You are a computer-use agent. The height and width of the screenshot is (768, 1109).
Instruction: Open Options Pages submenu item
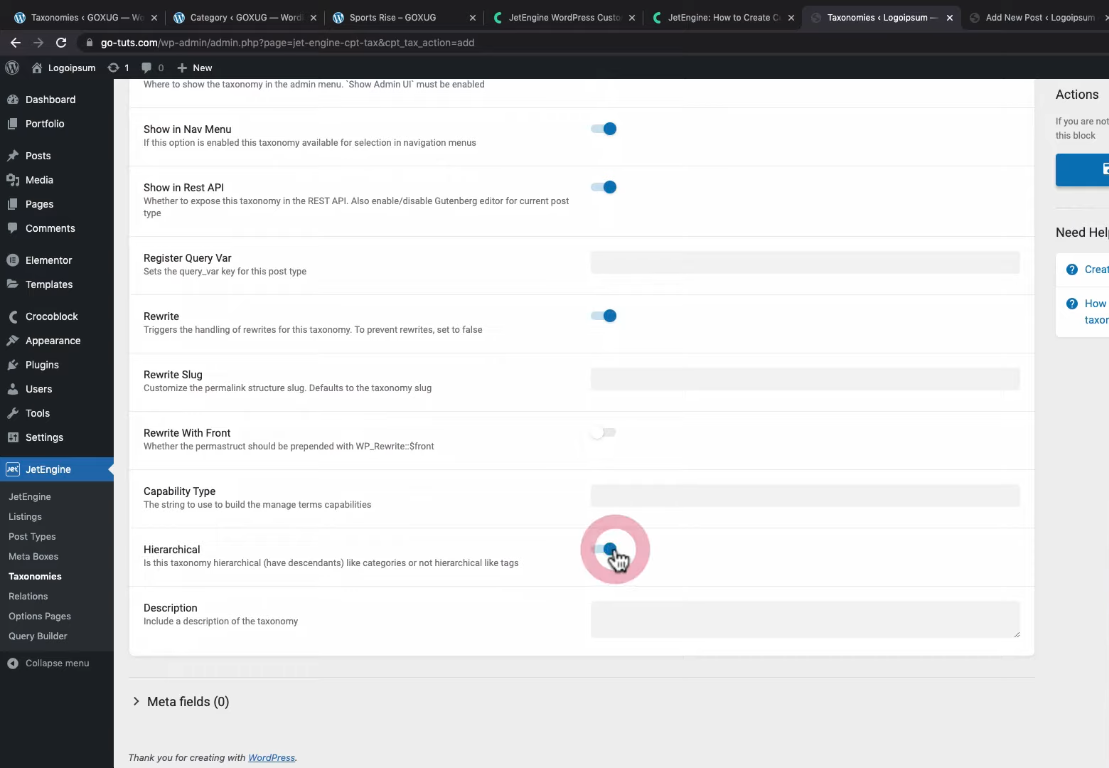(40, 616)
